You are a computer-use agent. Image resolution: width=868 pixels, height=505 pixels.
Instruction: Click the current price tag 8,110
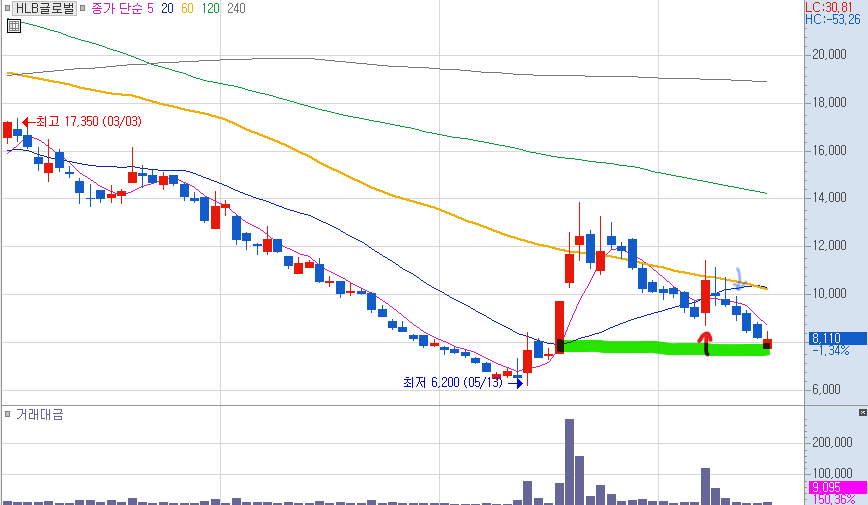click(836, 338)
